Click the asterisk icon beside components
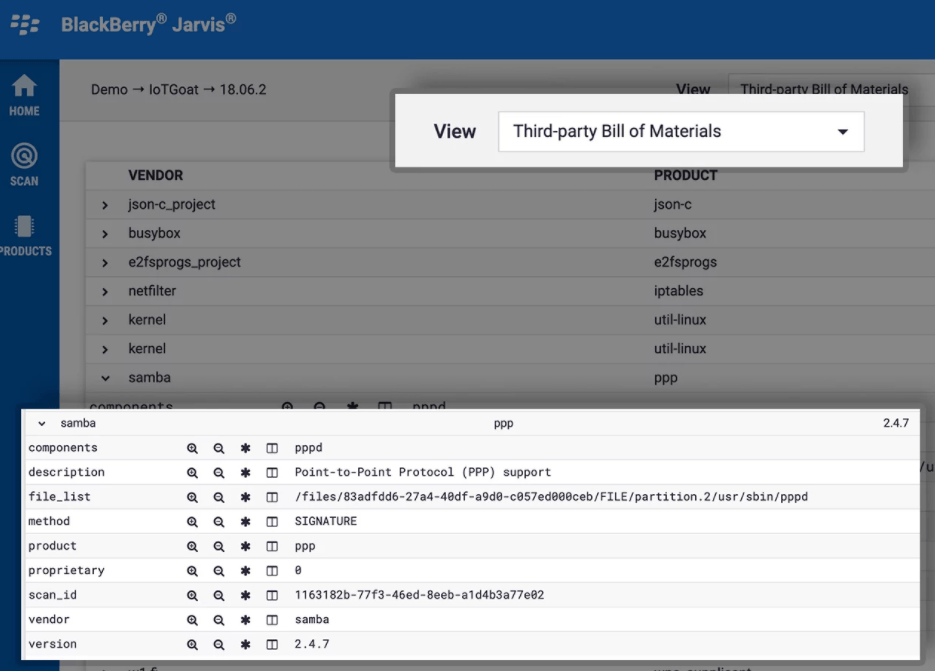This screenshot has height=671, width=935. [245, 448]
